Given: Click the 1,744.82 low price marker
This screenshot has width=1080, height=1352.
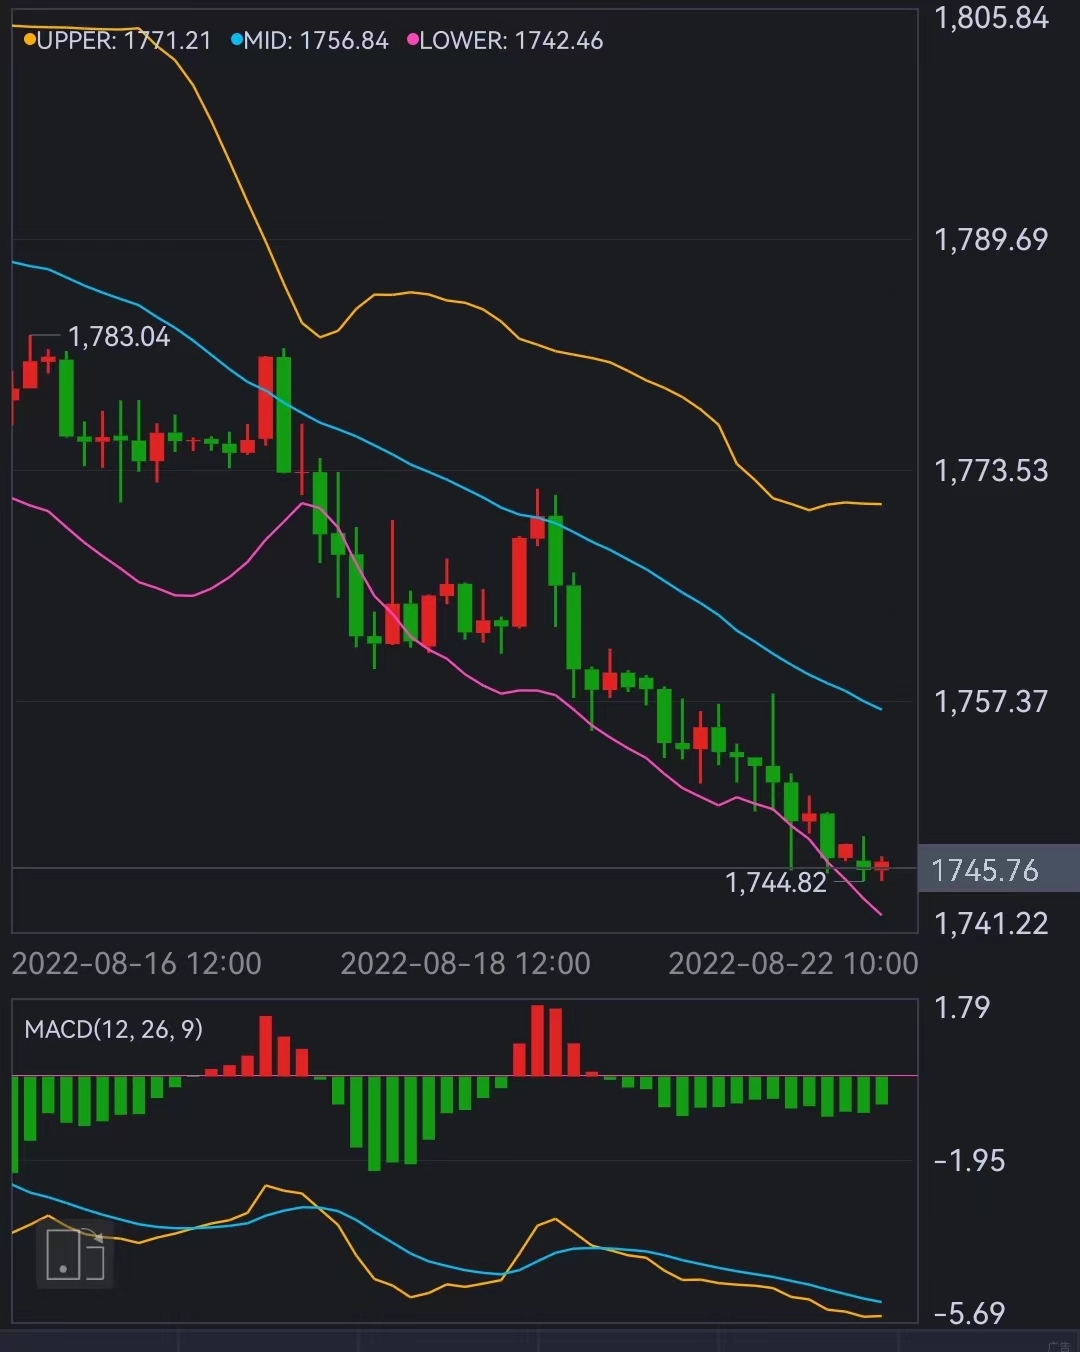Looking at the screenshot, I should tap(776, 883).
